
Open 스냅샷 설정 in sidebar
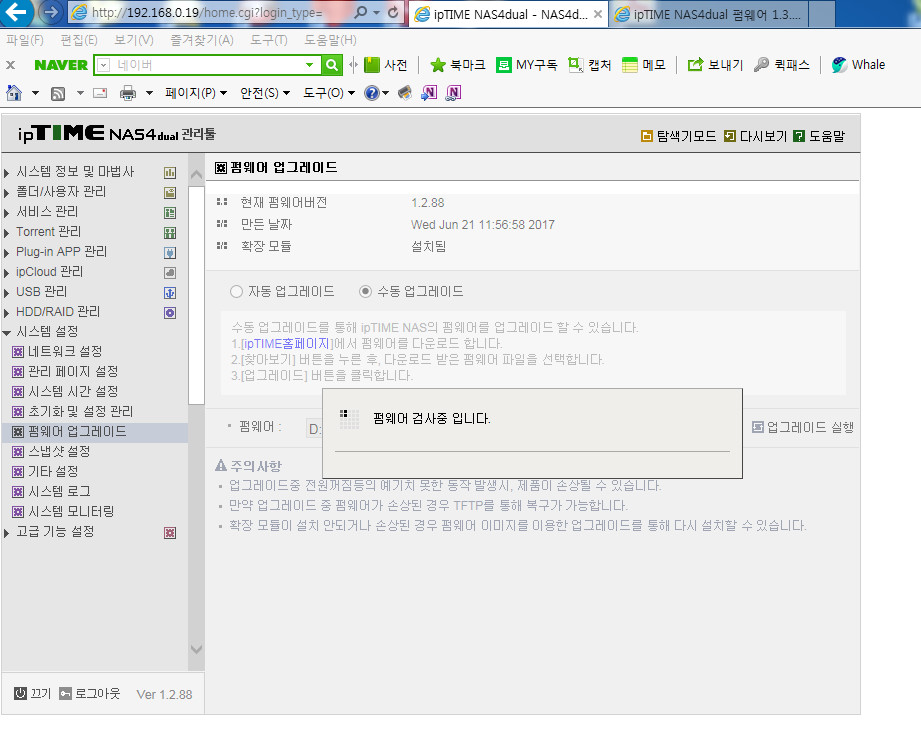click(59, 451)
